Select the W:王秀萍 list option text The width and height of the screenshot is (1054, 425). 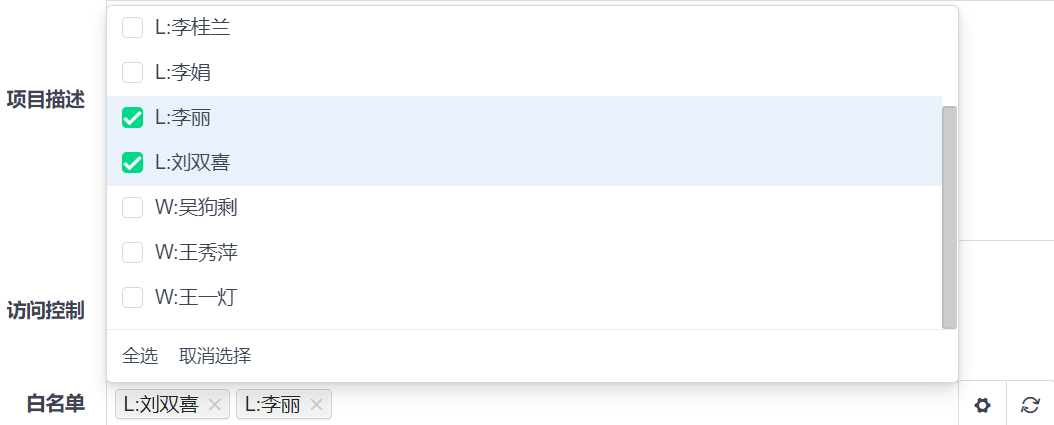coord(196,253)
